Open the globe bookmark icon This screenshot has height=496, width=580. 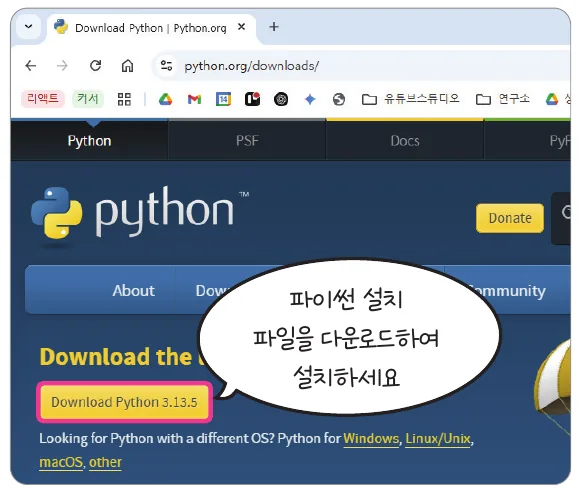click(339, 99)
